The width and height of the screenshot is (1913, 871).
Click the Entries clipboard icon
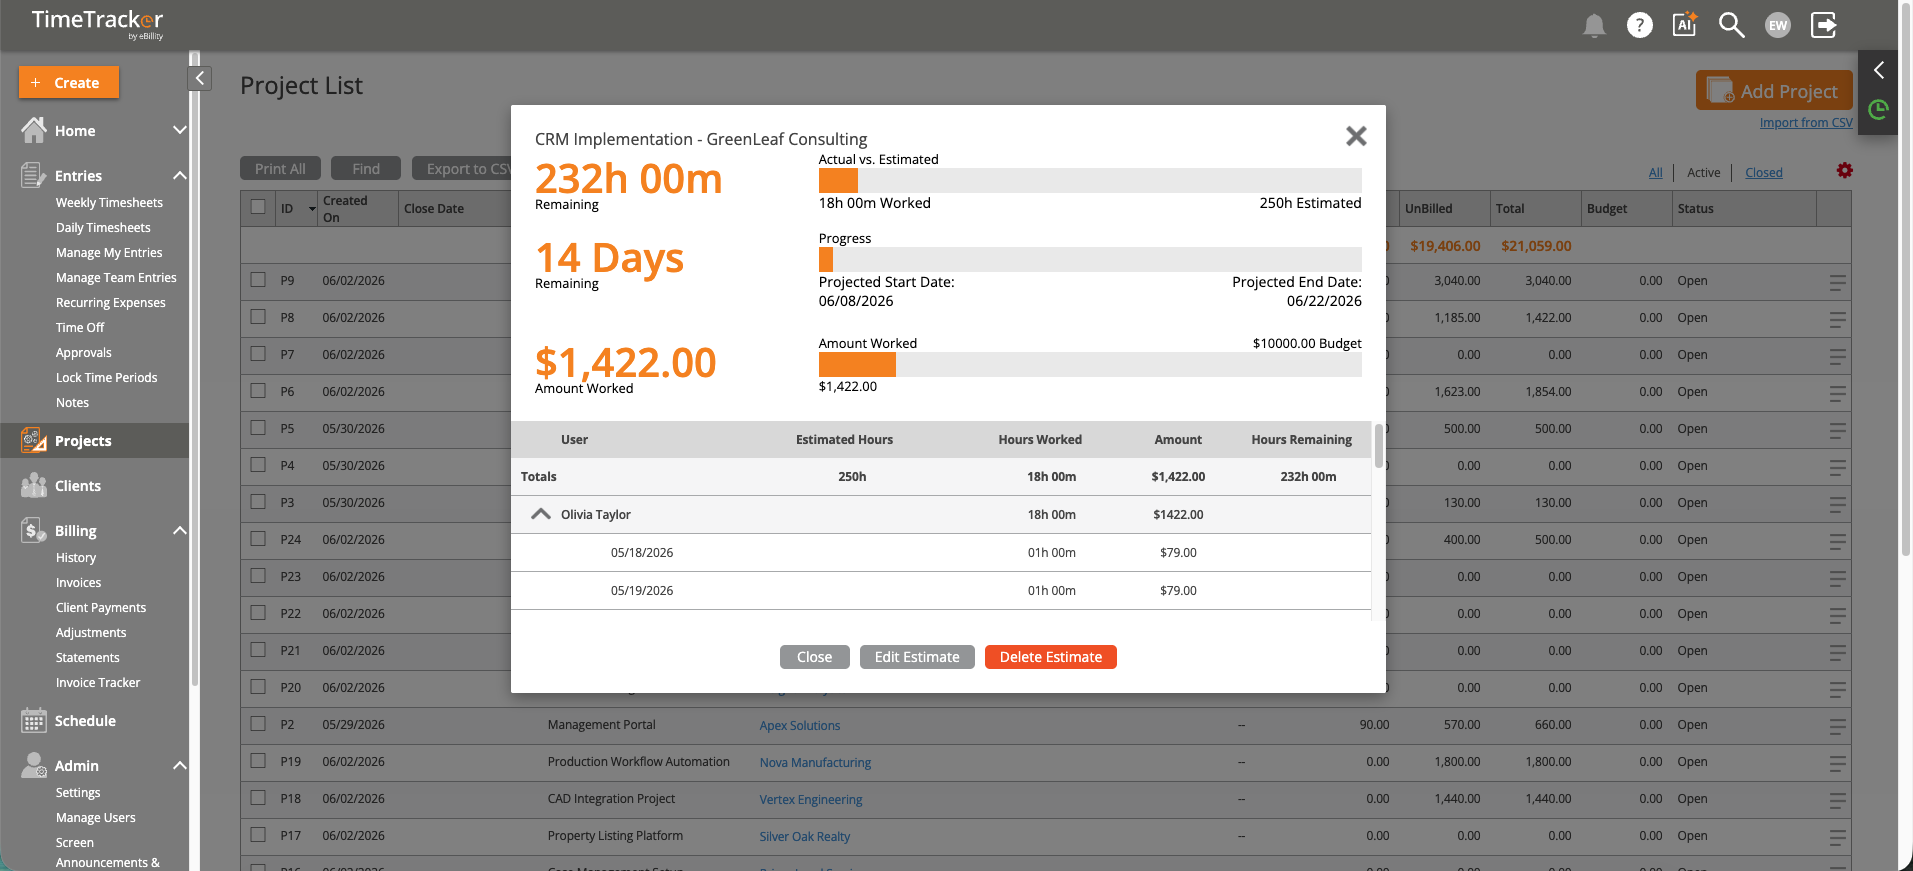click(34, 175)
